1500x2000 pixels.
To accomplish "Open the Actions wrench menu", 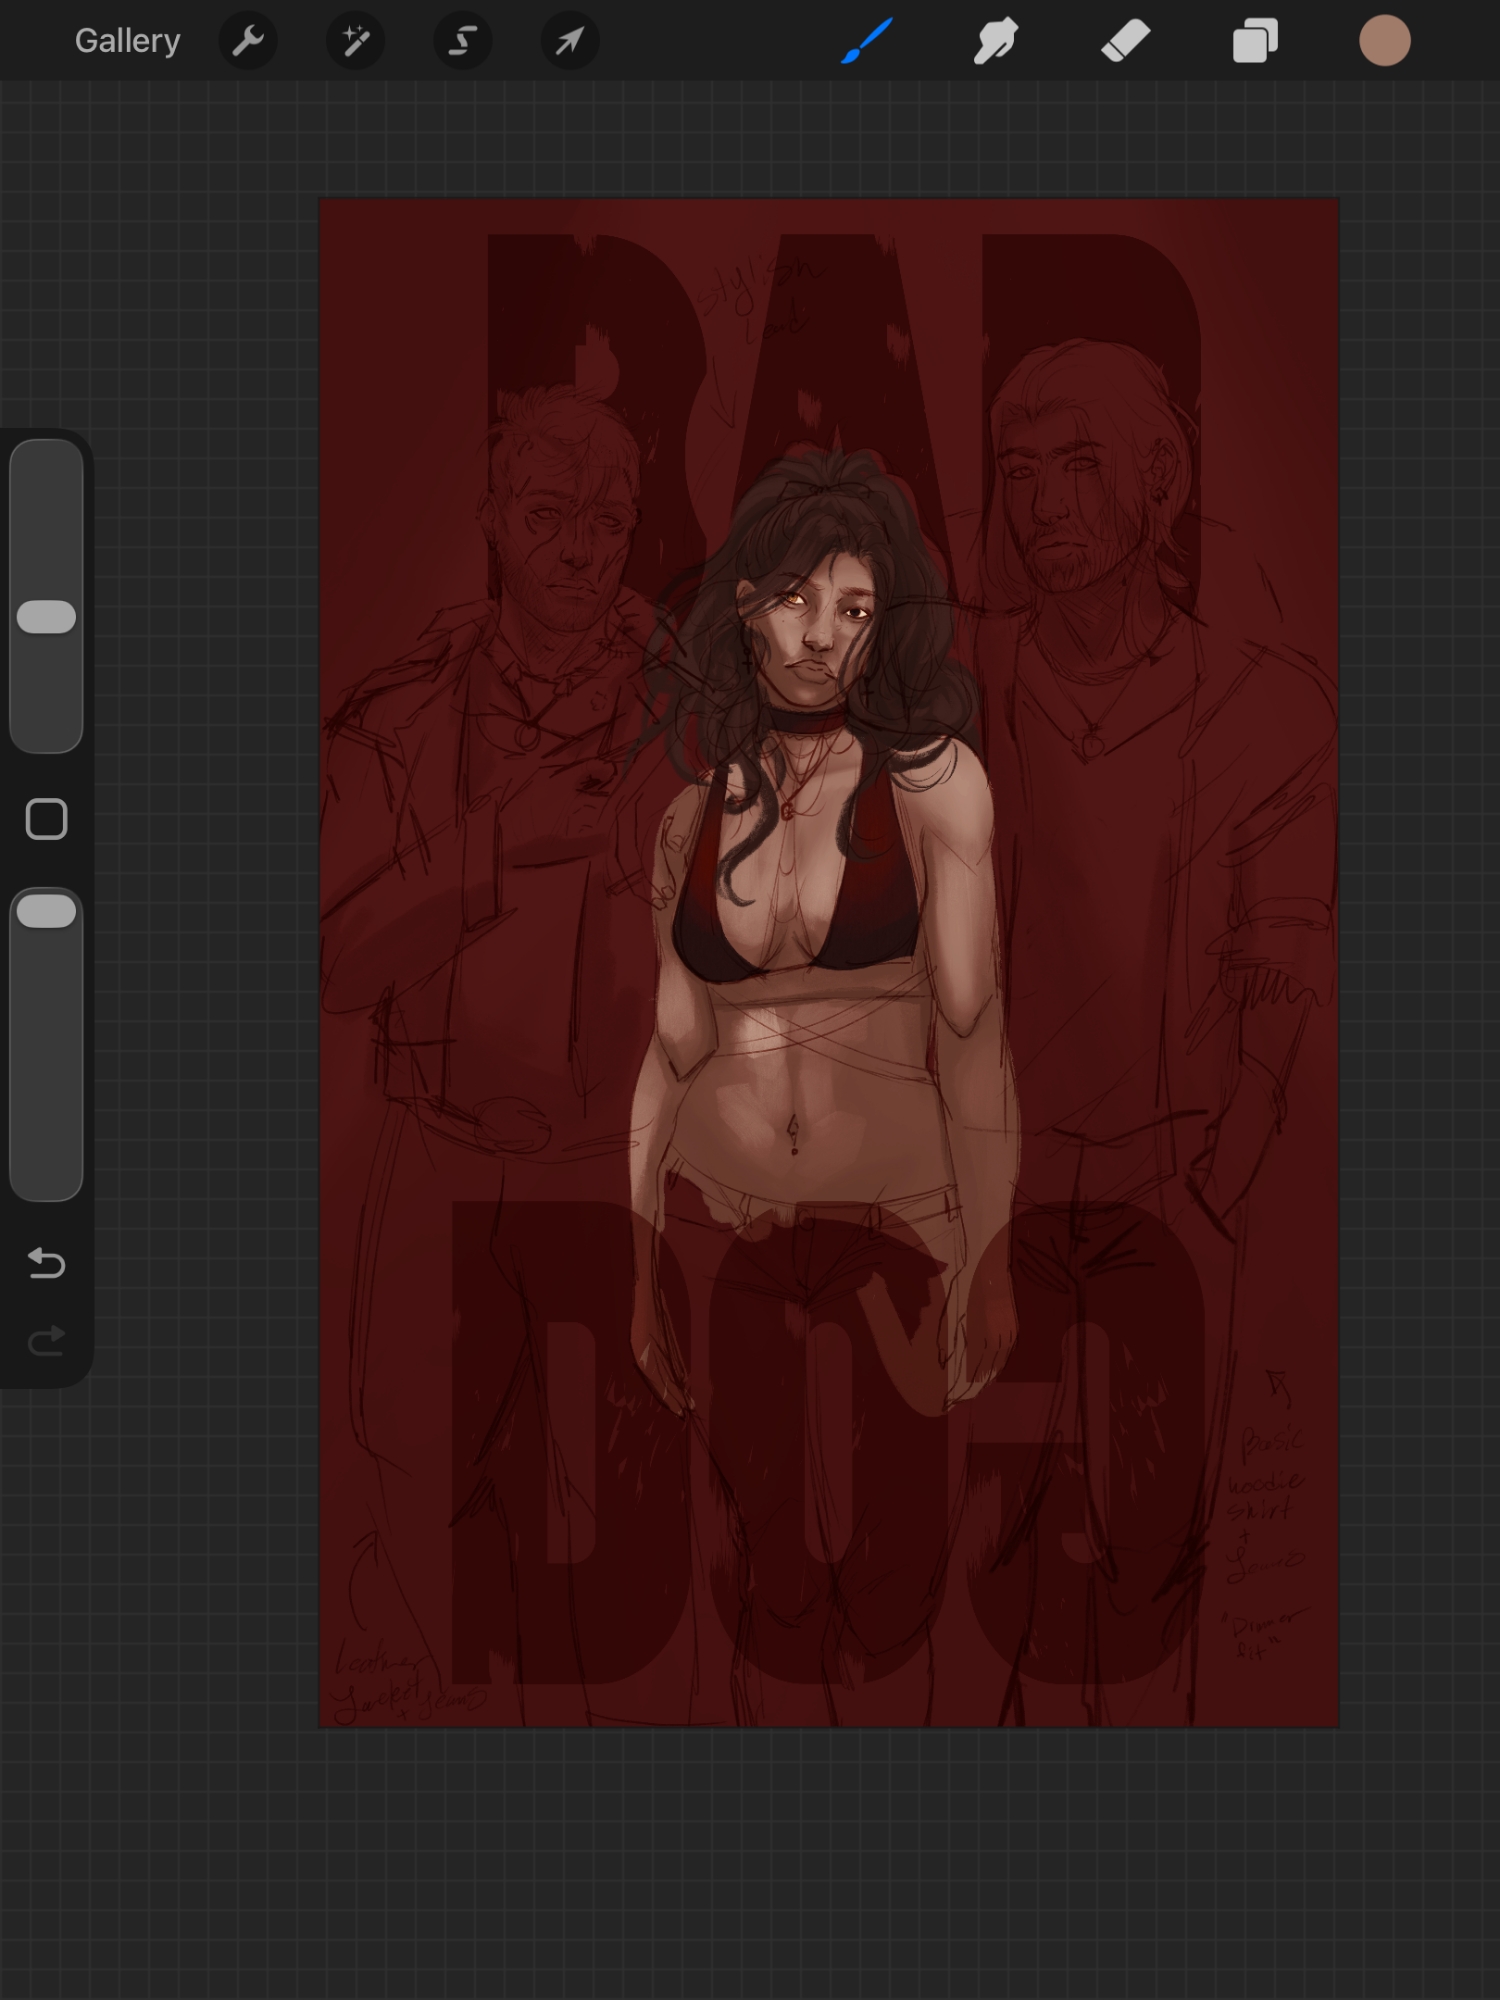I will (248, 41).
